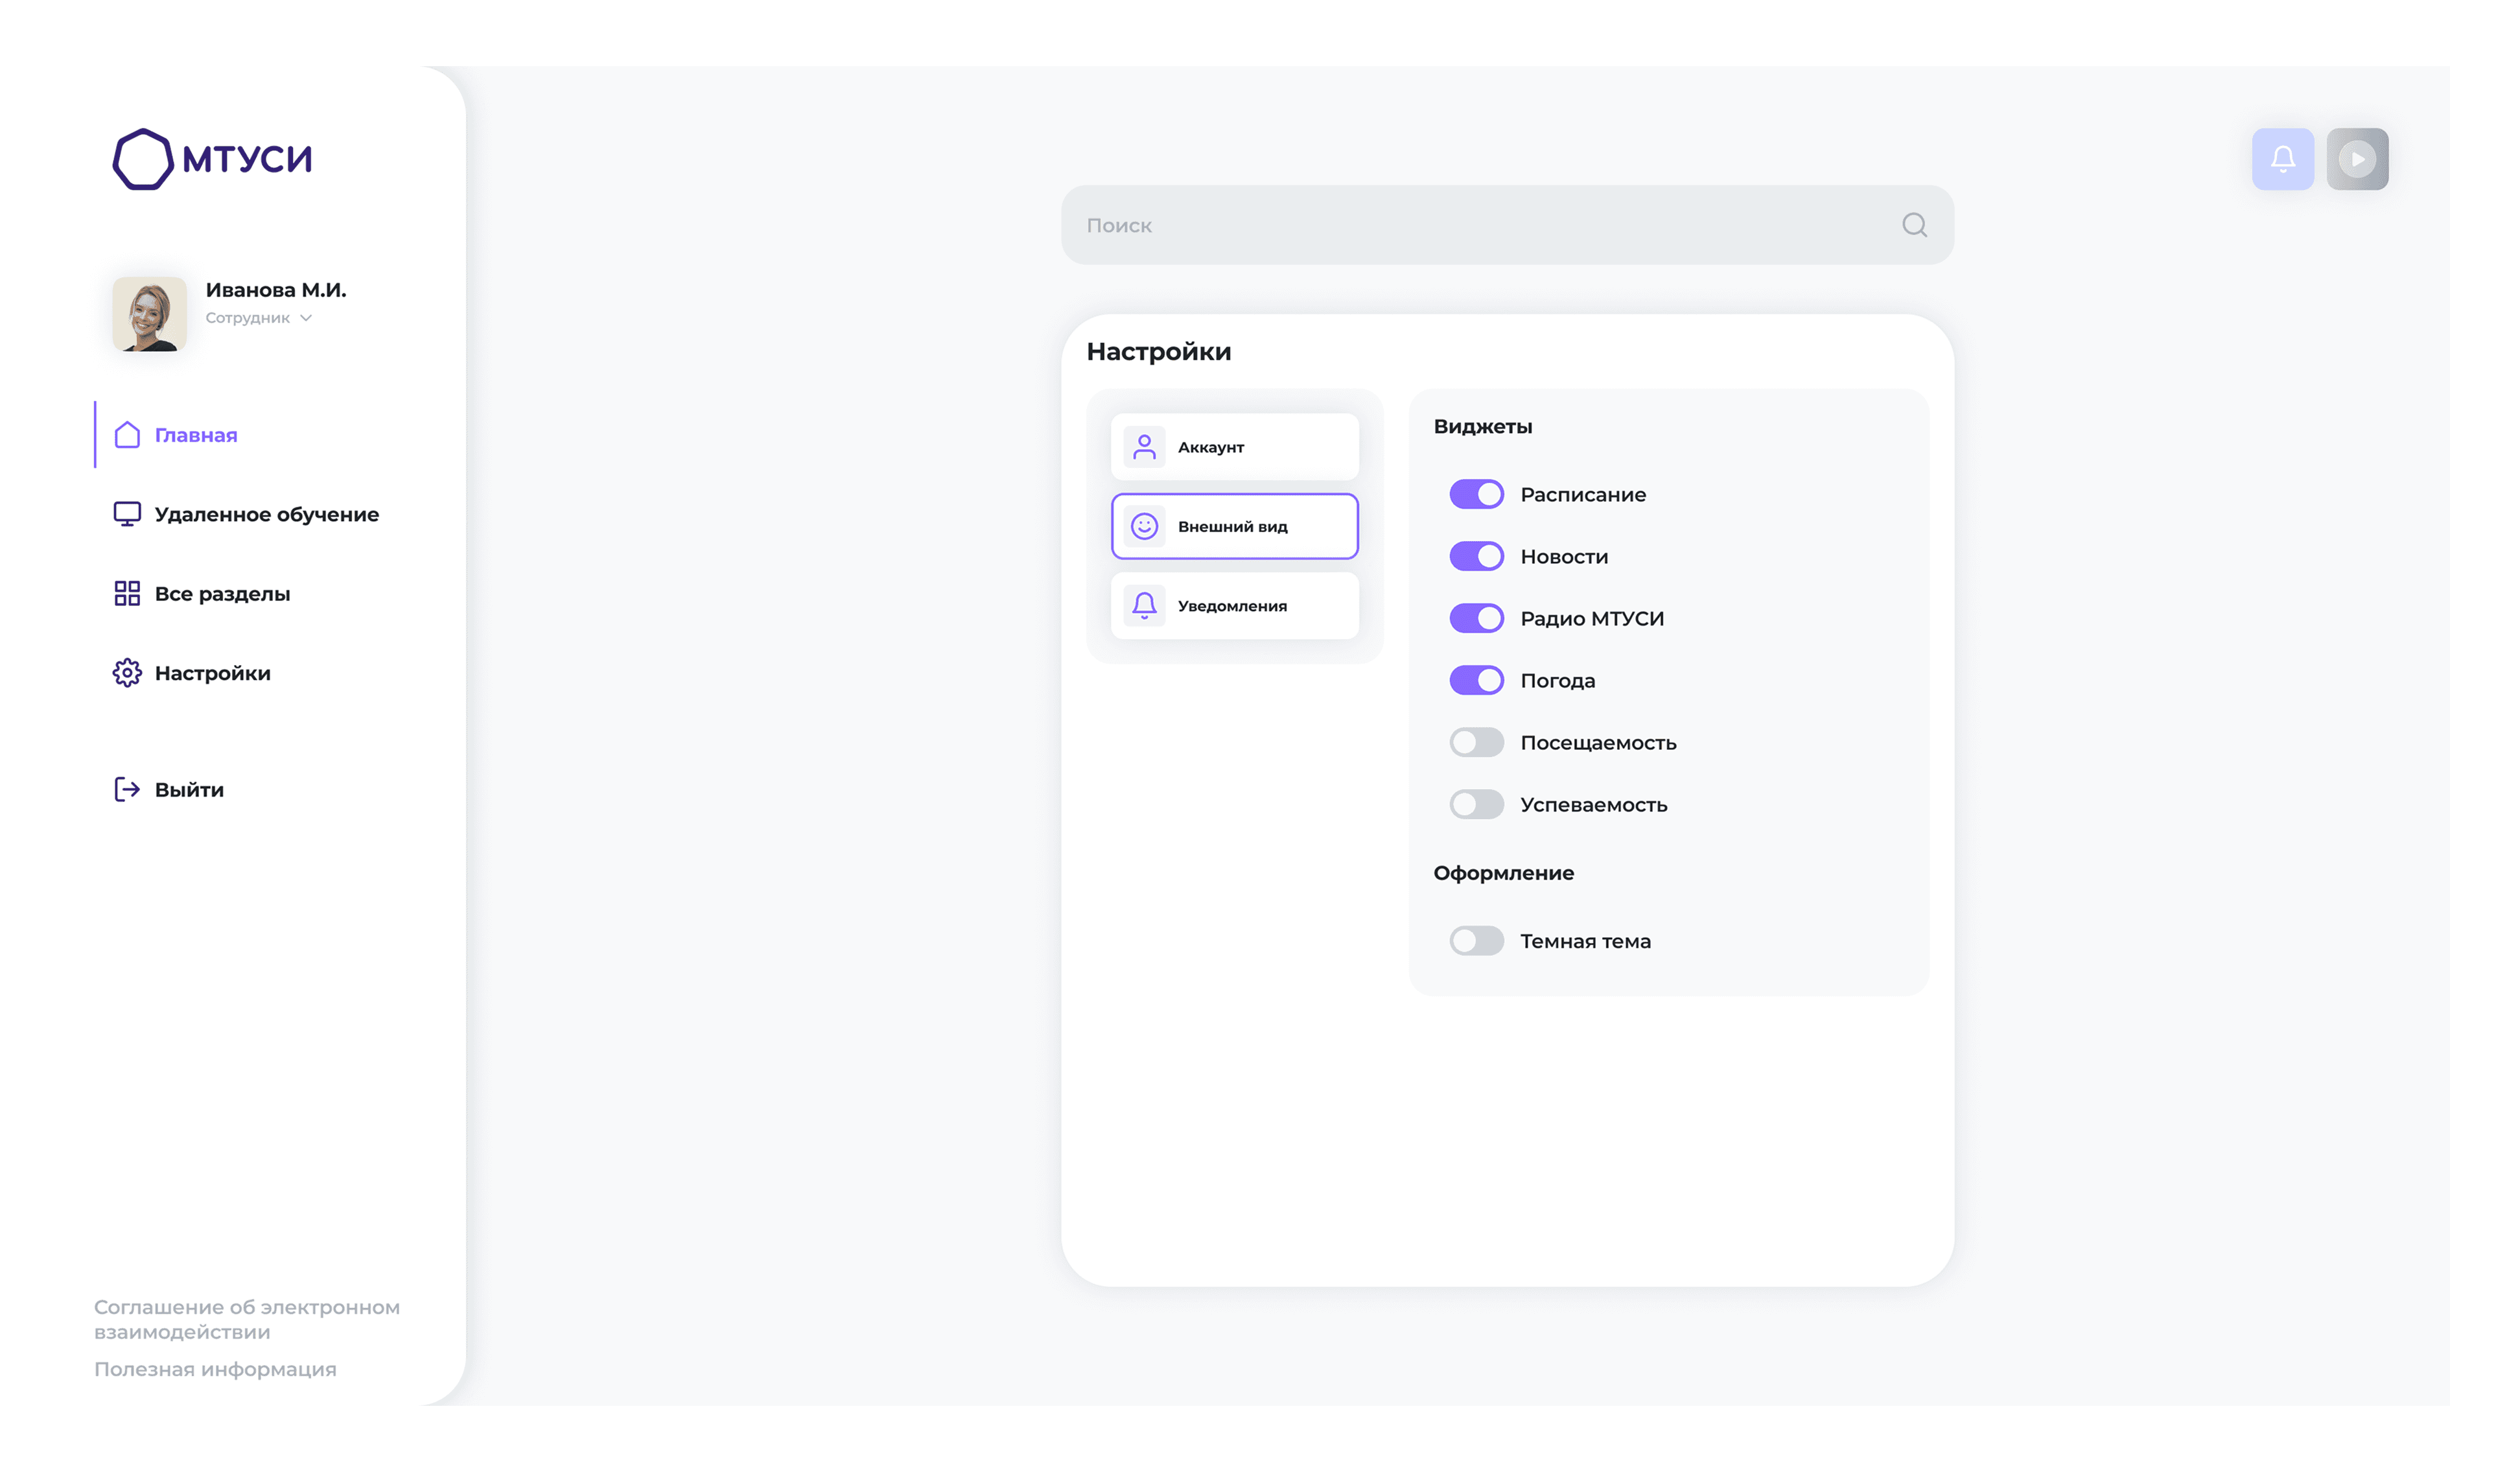
Task: Enable the Посещаемость widget toggle
Action: [1476, 742]
